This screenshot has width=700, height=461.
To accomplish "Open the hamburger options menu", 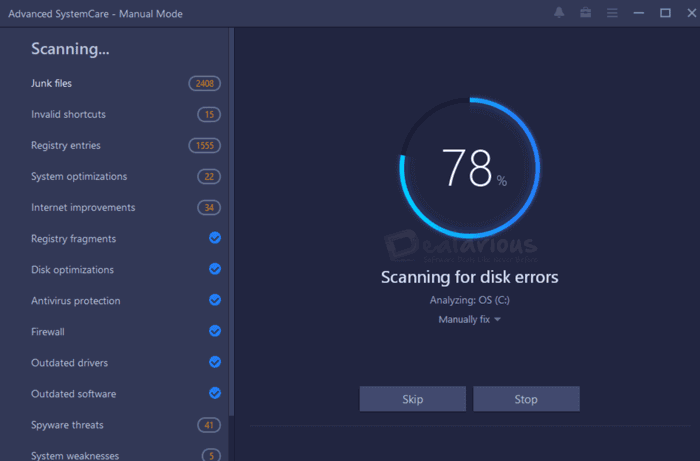I will (x=612, y=13).
